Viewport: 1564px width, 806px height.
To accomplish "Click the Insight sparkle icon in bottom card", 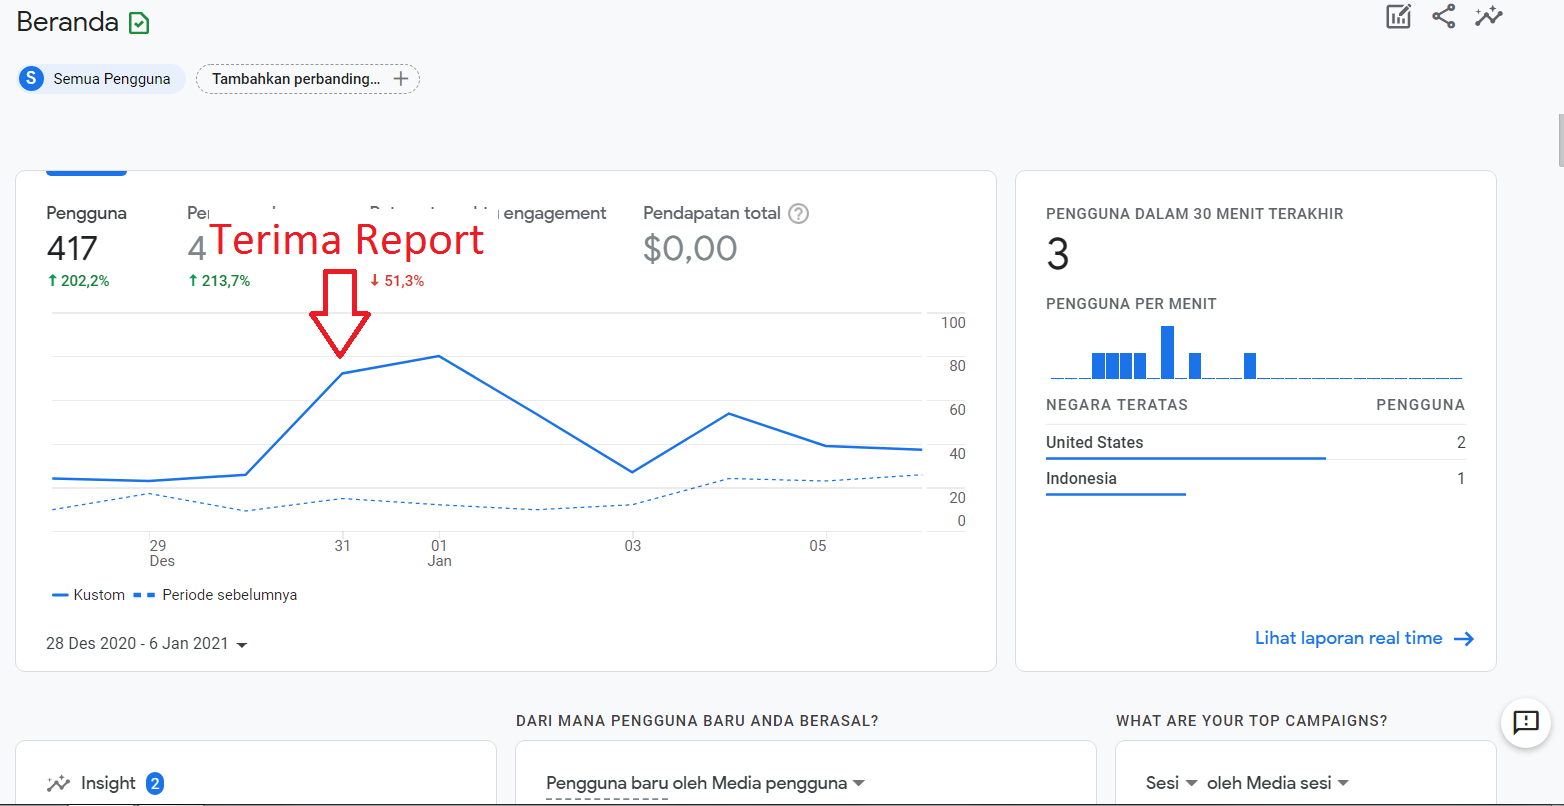I will pos(59,784).
